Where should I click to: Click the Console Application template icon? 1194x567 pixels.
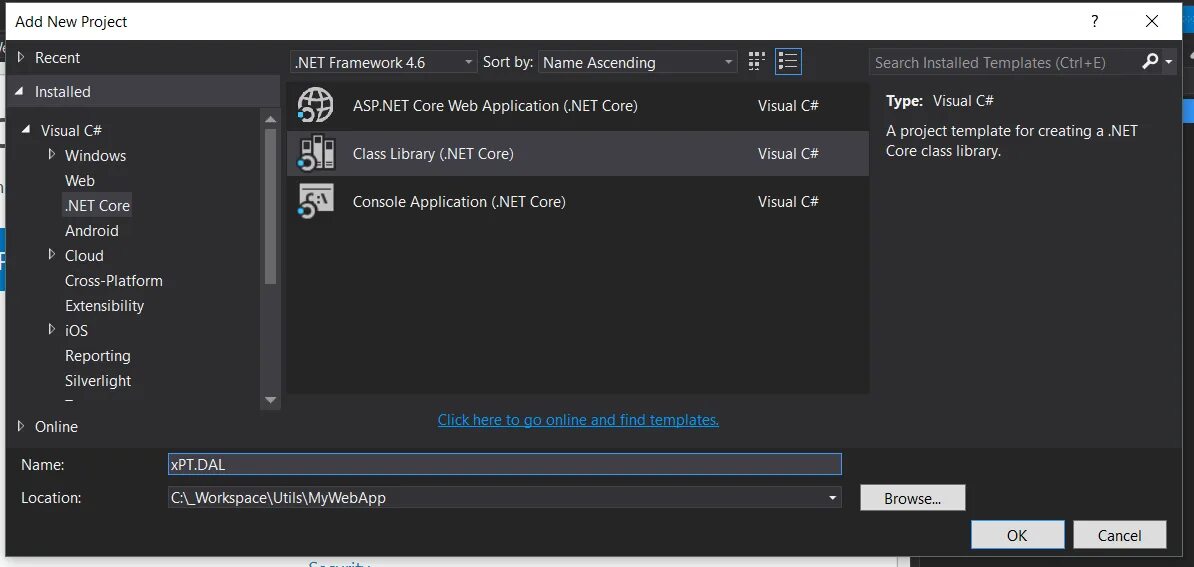pyautogui.click(x=316, y=202)
